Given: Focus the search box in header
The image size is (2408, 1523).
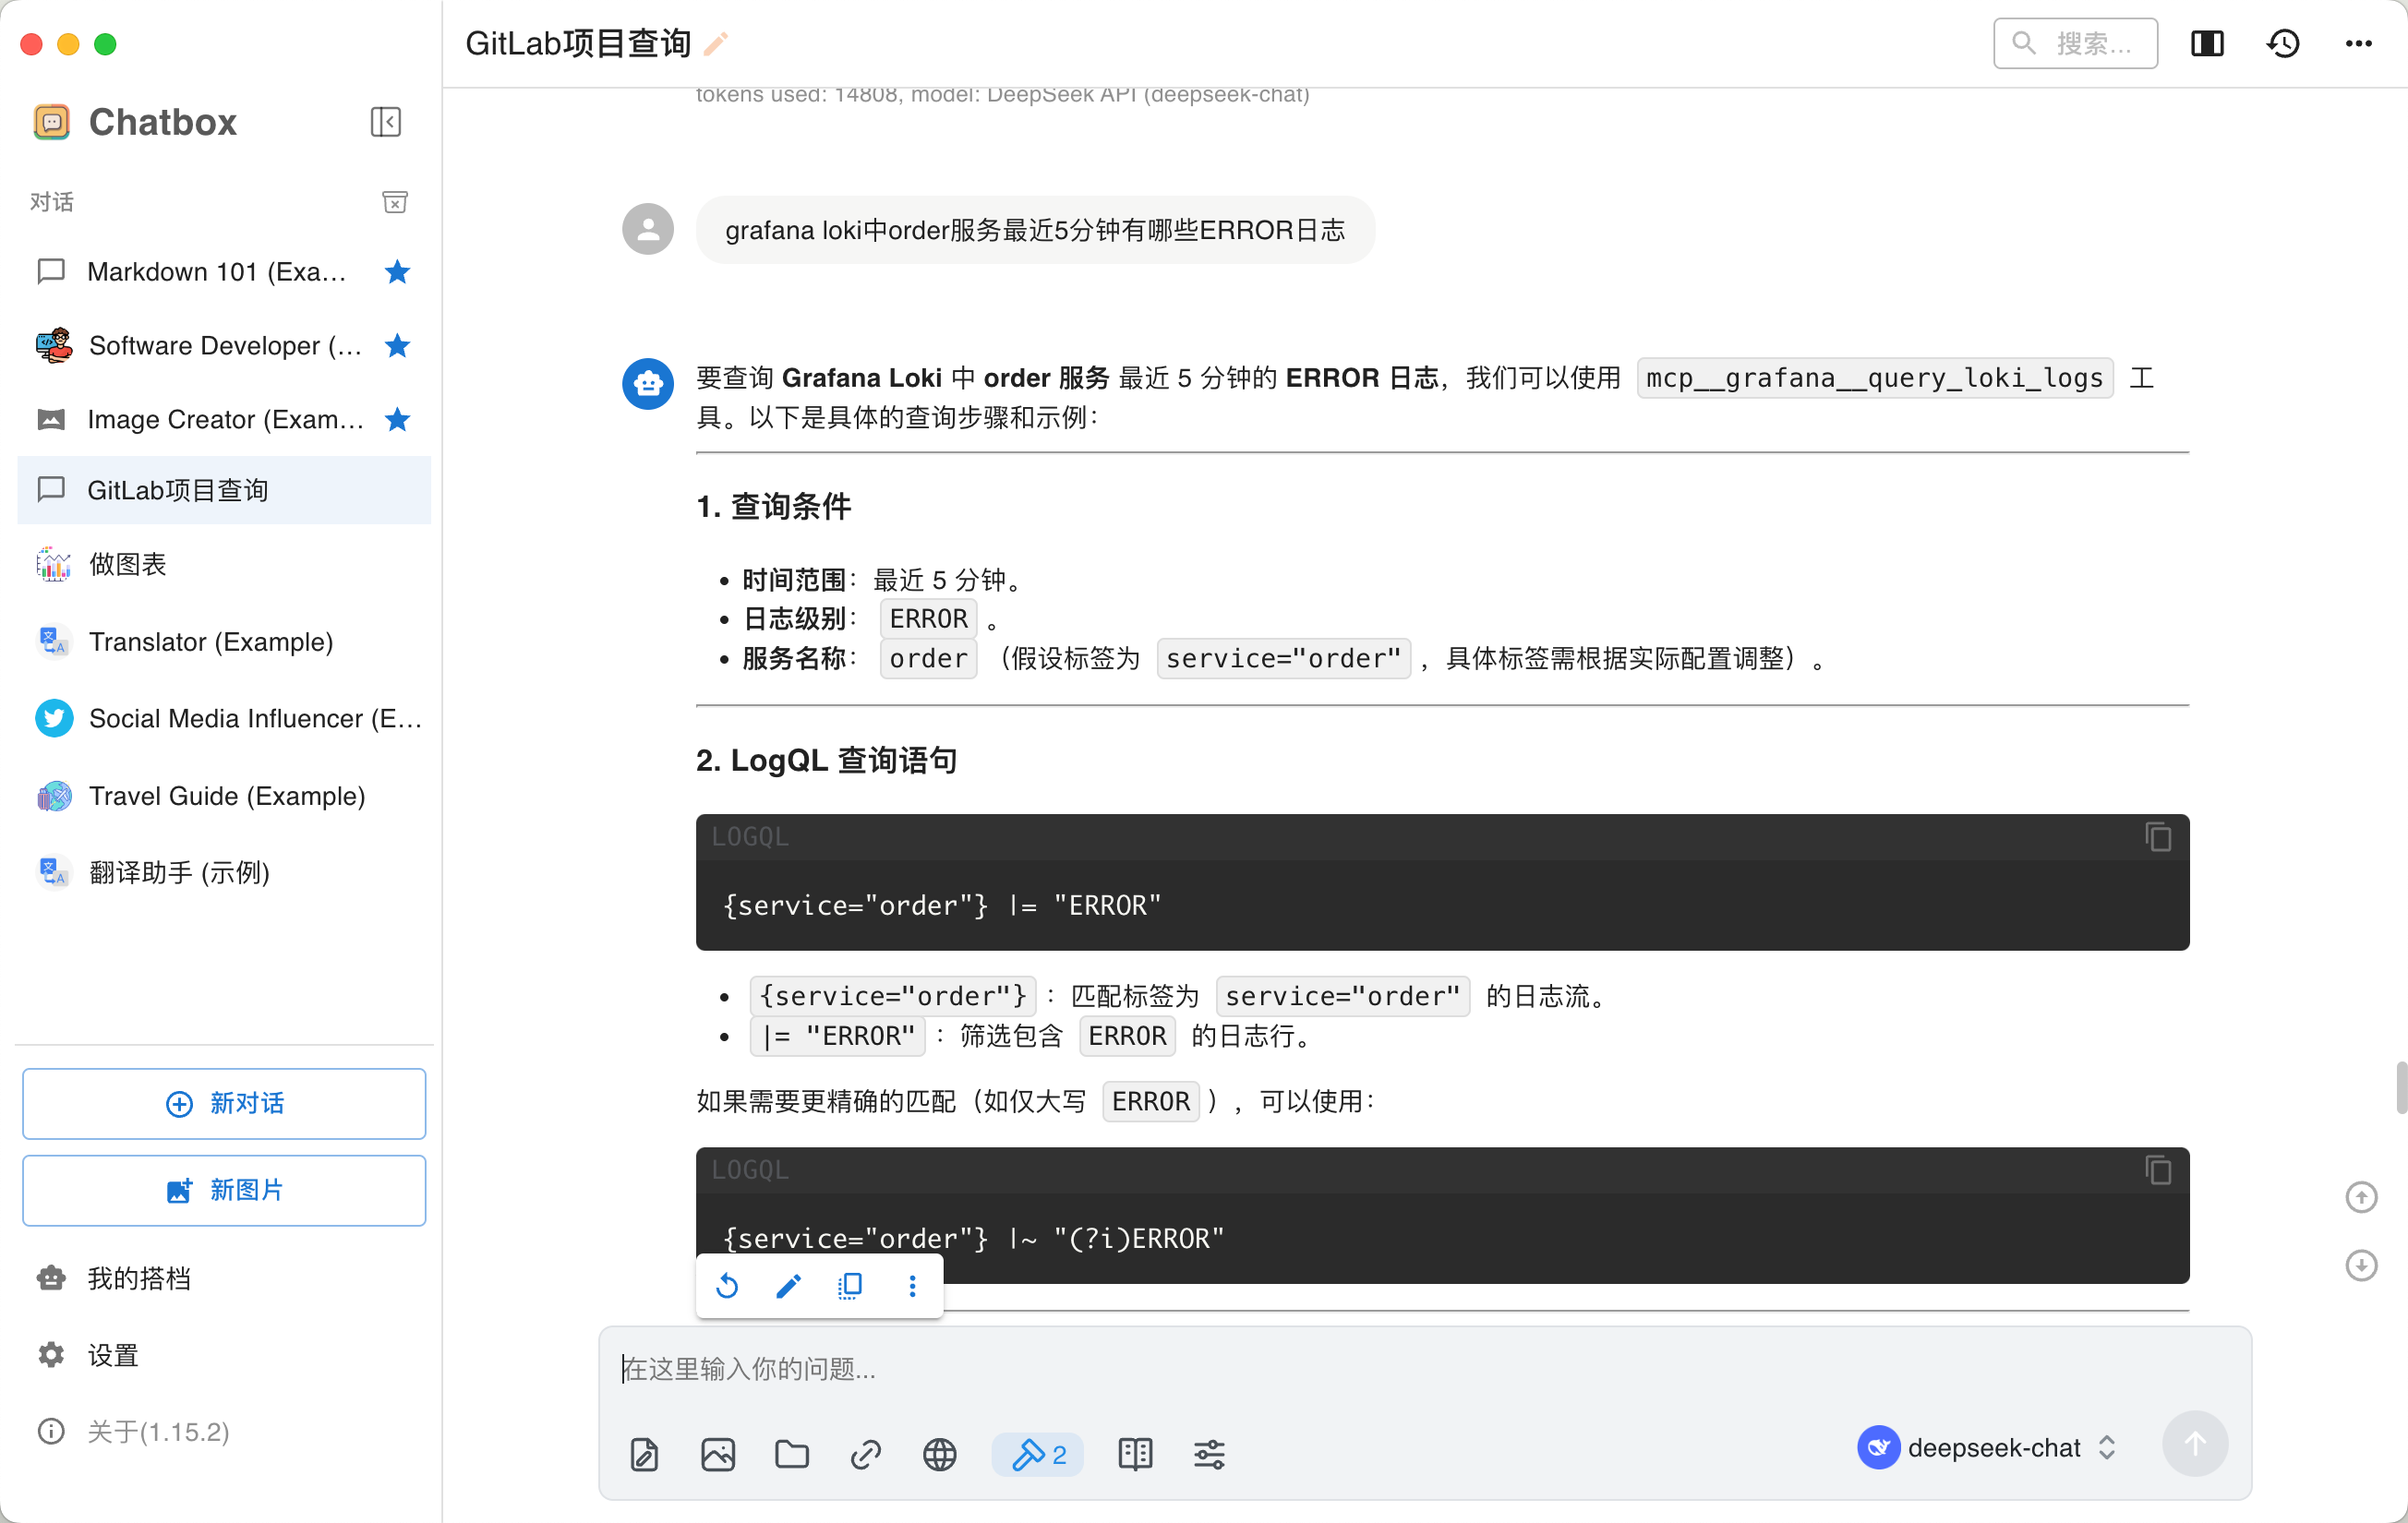Looking at the screenshot, I should (x=2075, y=43).
